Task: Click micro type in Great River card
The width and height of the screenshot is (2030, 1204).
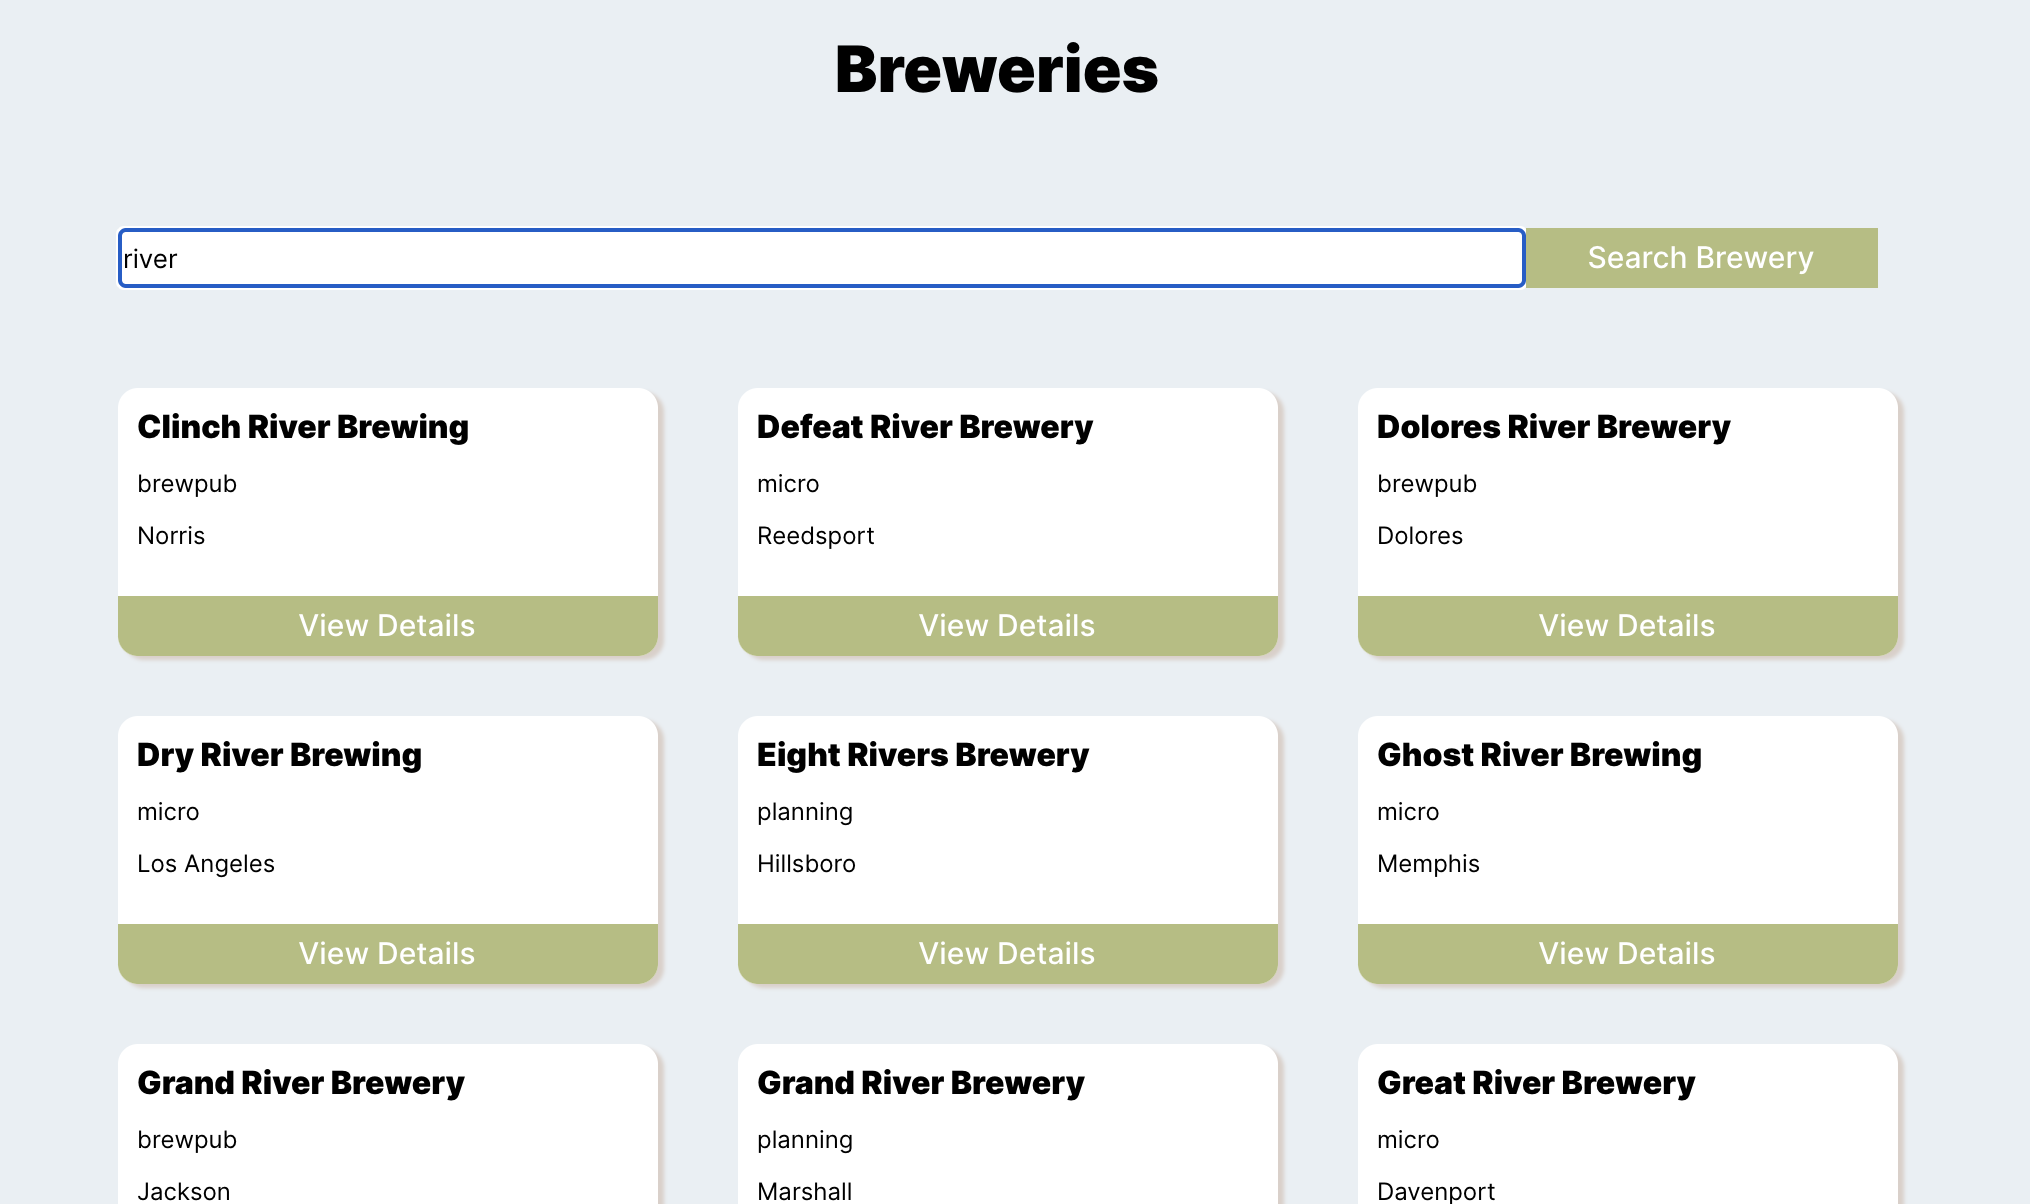Action: (1408, 1140)
